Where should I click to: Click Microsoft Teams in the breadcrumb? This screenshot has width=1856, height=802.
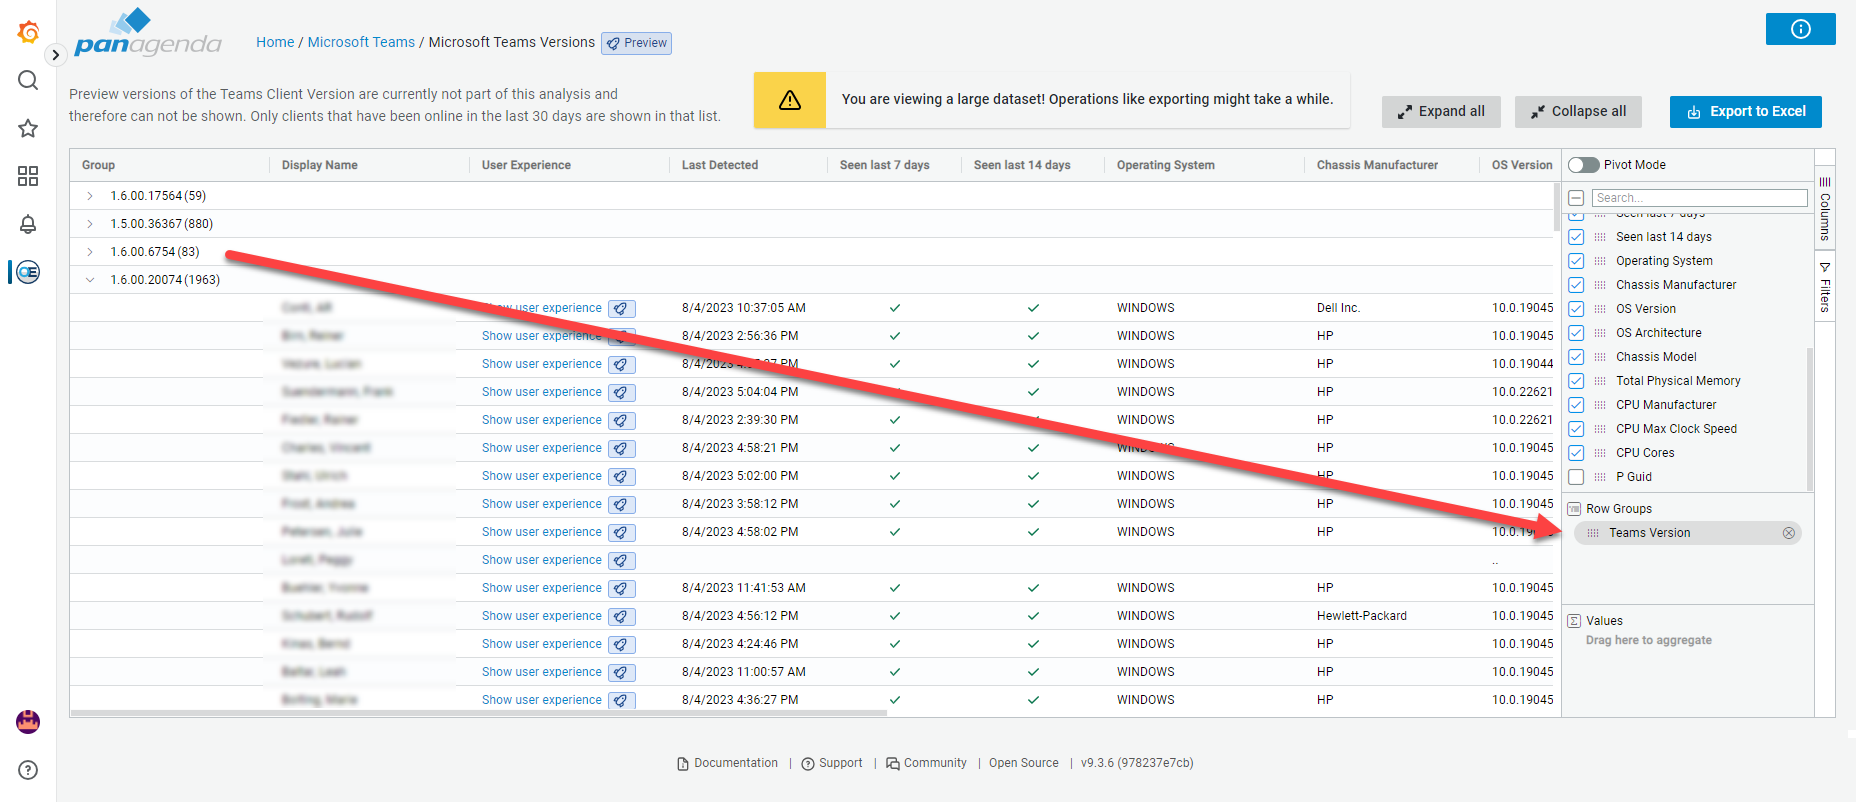(361, 42)
